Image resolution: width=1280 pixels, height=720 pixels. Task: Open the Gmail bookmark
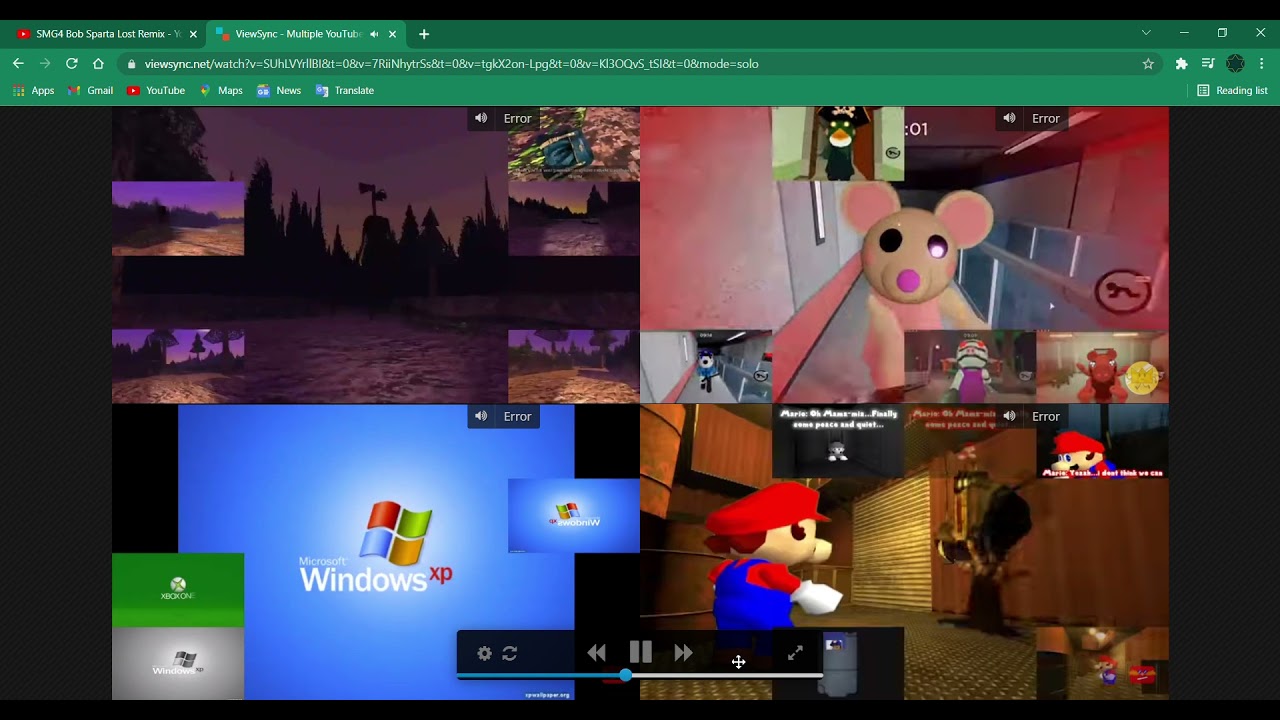(90, 90)
